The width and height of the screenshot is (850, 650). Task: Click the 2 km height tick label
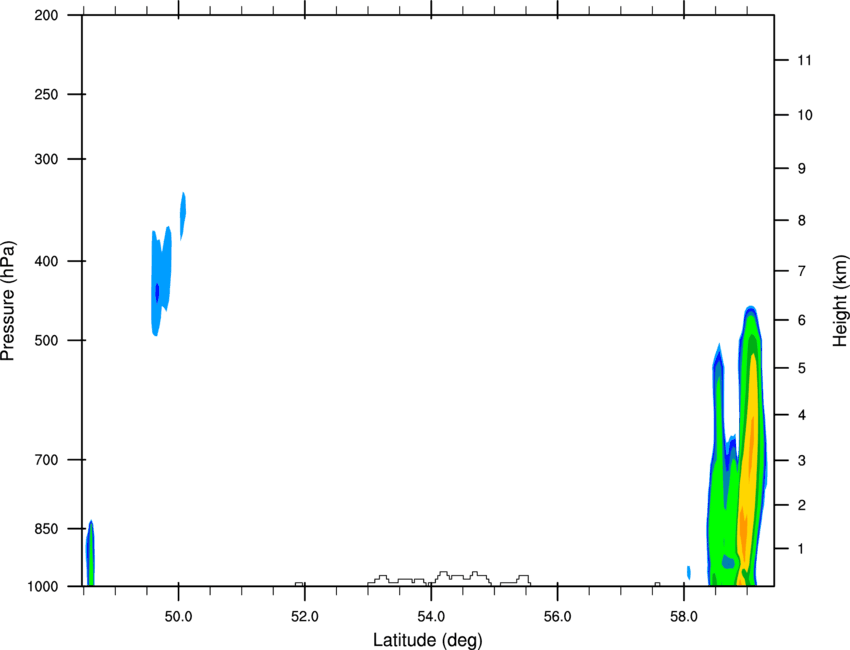802,505
